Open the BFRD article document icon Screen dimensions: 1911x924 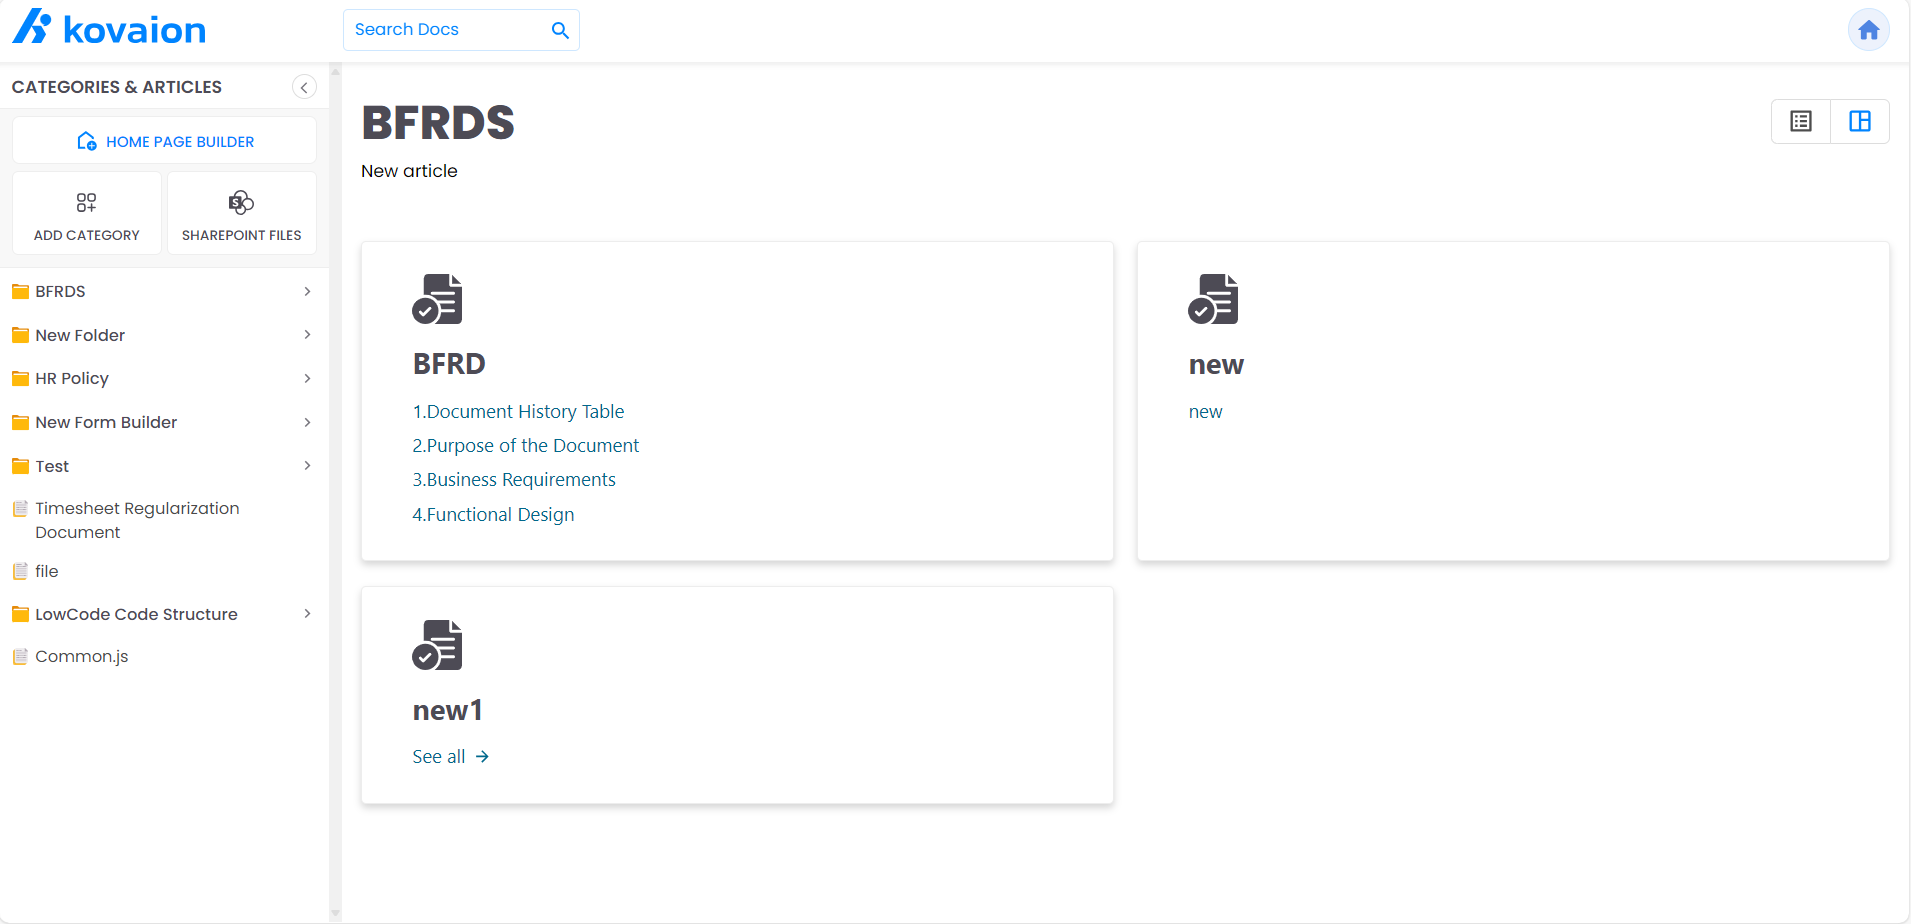[437, 298]
